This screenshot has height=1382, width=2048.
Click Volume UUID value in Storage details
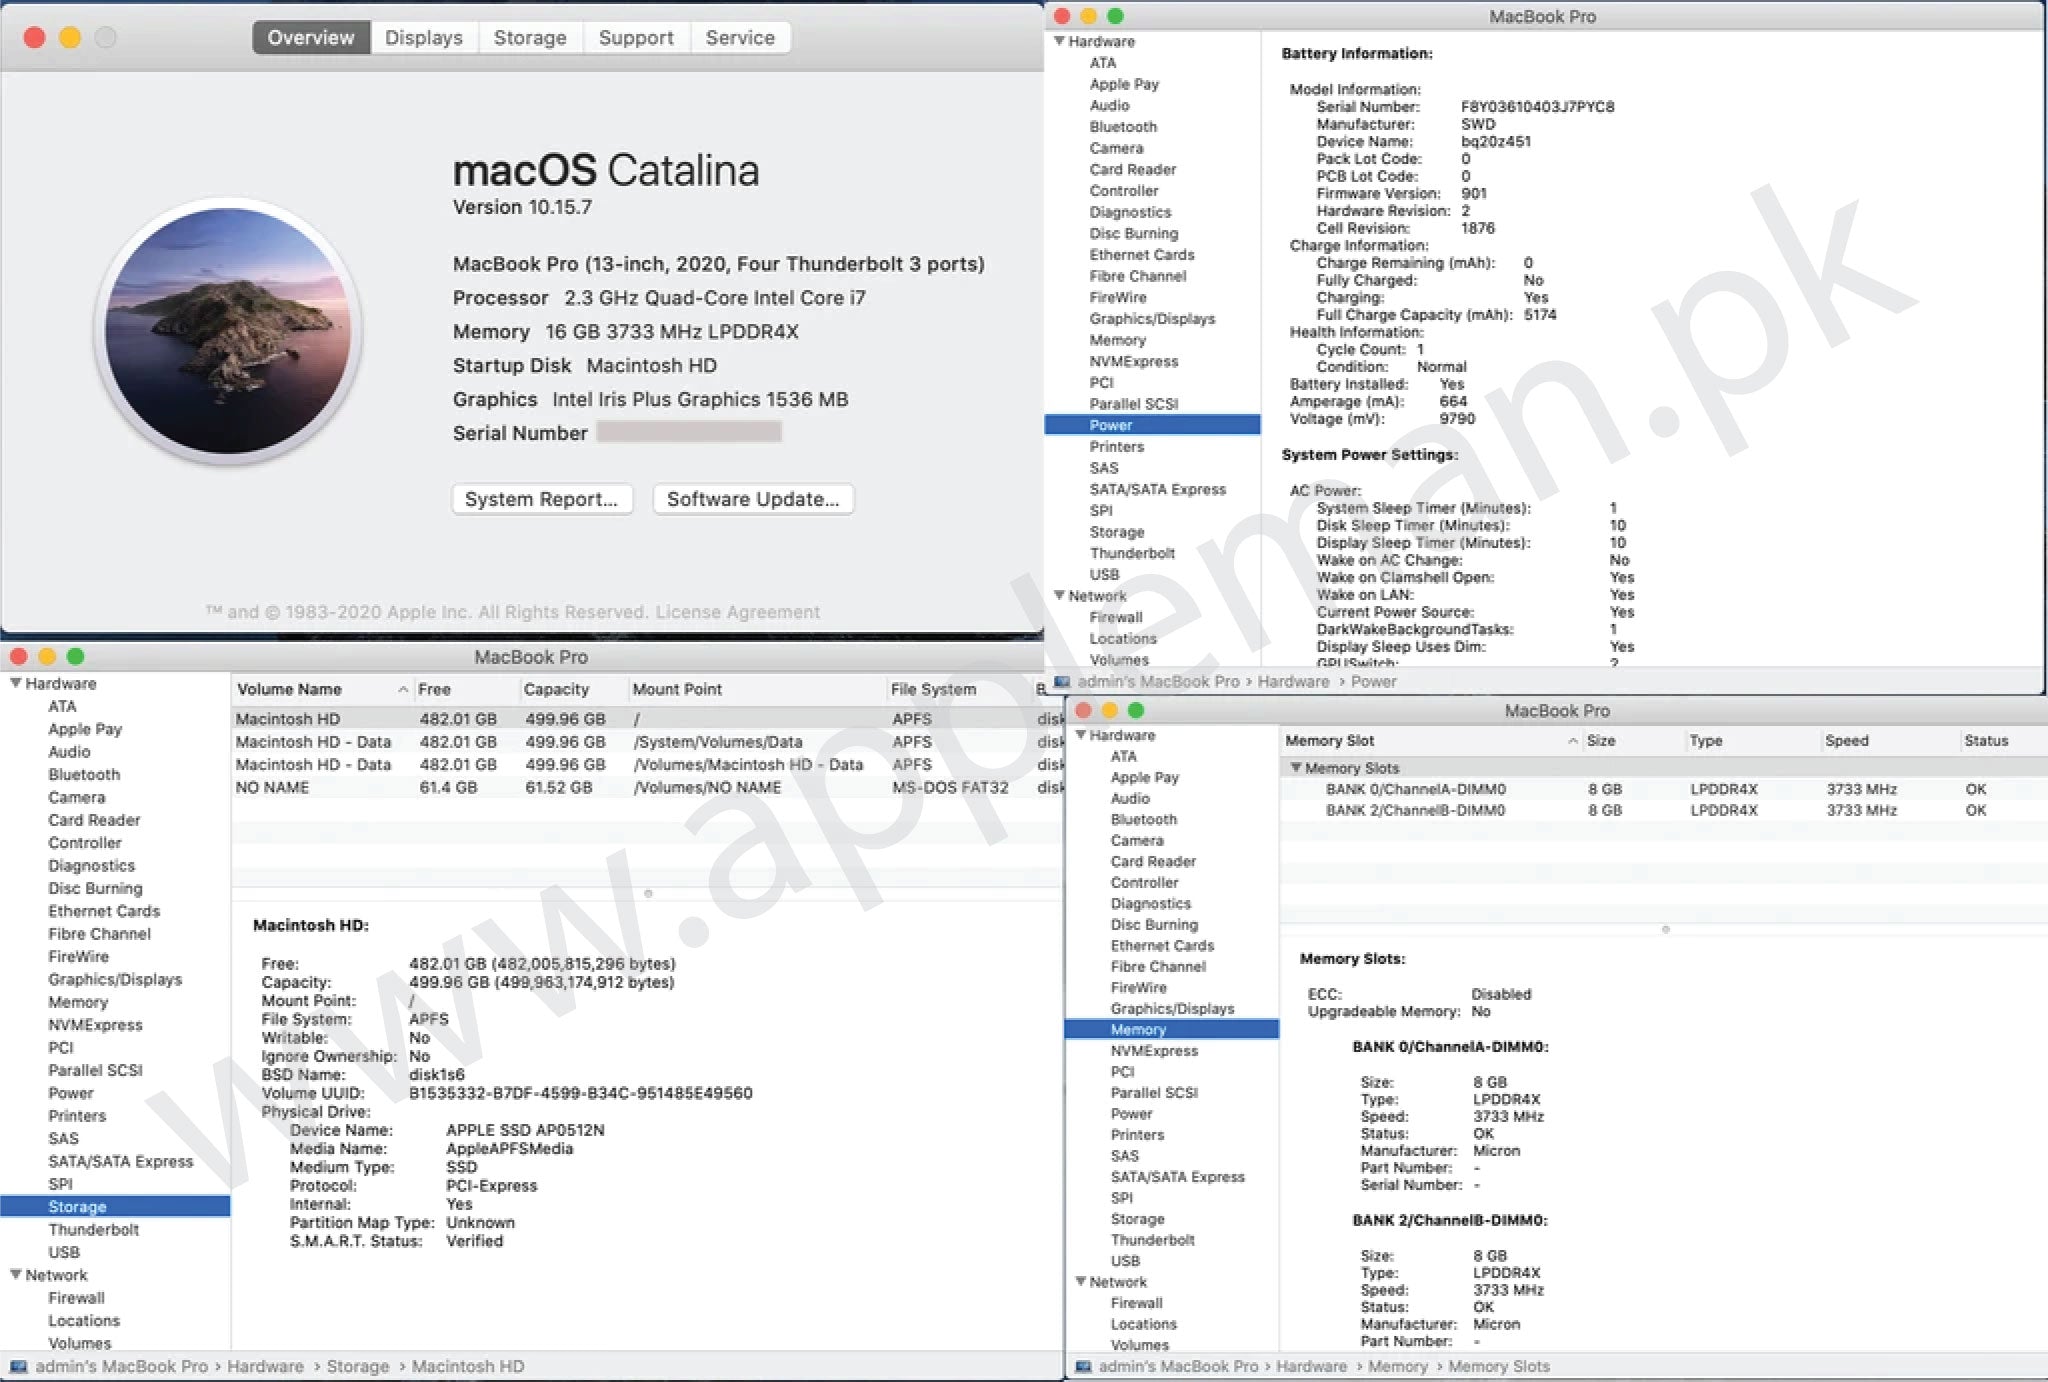coord(580,1093)
